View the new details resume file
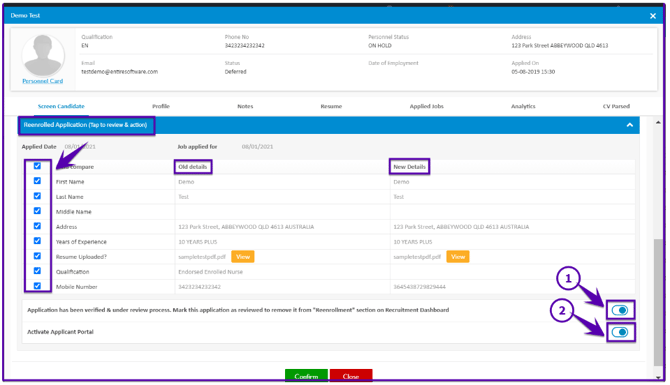 pos(458,256)
